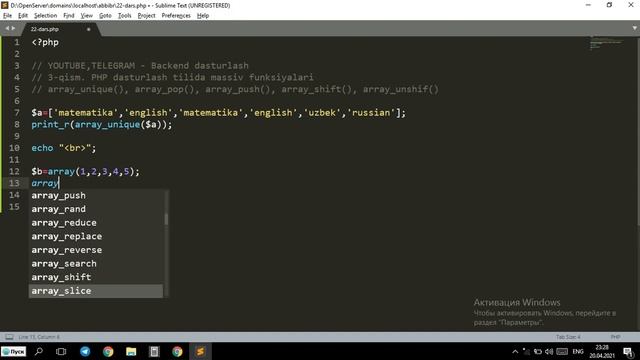Viewport: 640px width, 360px height.
Task: Open the Goto menu
Action: [105, 16]
